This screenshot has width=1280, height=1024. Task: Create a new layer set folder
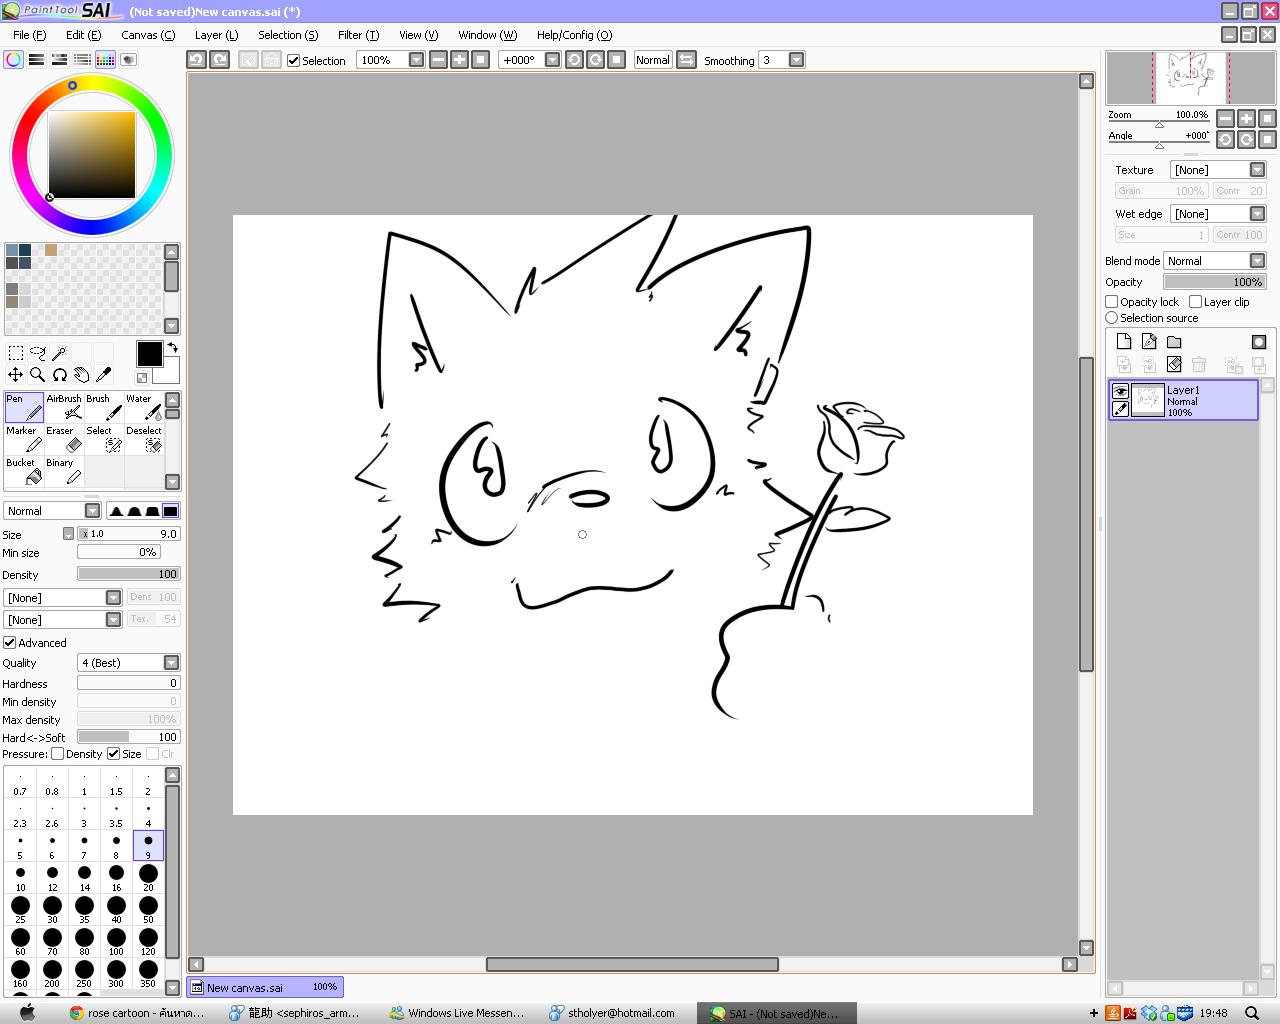[x=1174, y=342]
